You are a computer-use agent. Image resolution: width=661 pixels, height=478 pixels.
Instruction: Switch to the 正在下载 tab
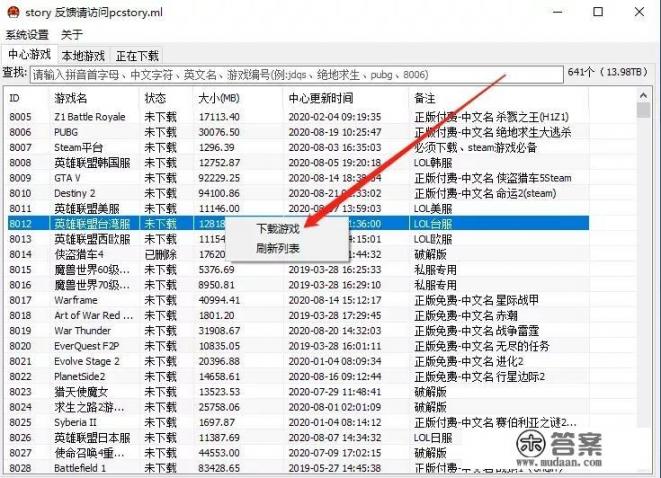click(137, 56)
